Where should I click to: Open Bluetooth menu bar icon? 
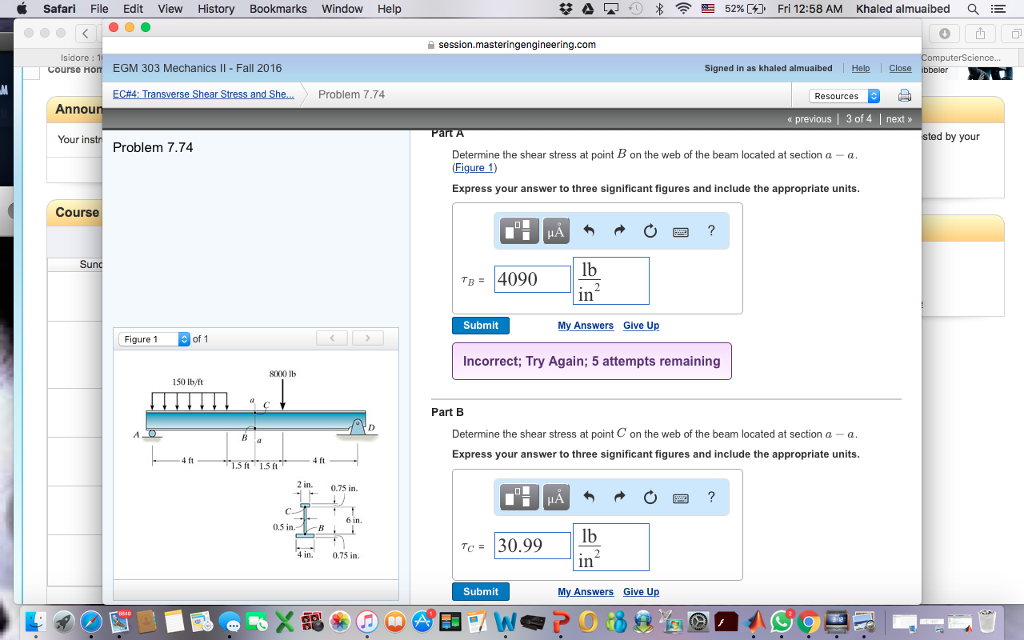pyautogui.click(x=659, y=8)
